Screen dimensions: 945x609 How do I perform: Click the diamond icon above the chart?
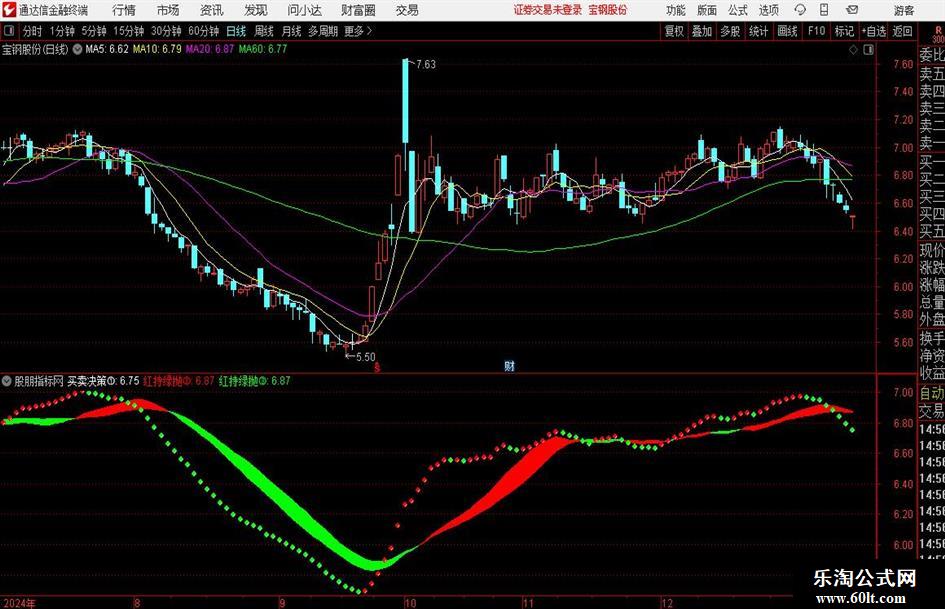(x=853, y=50)
